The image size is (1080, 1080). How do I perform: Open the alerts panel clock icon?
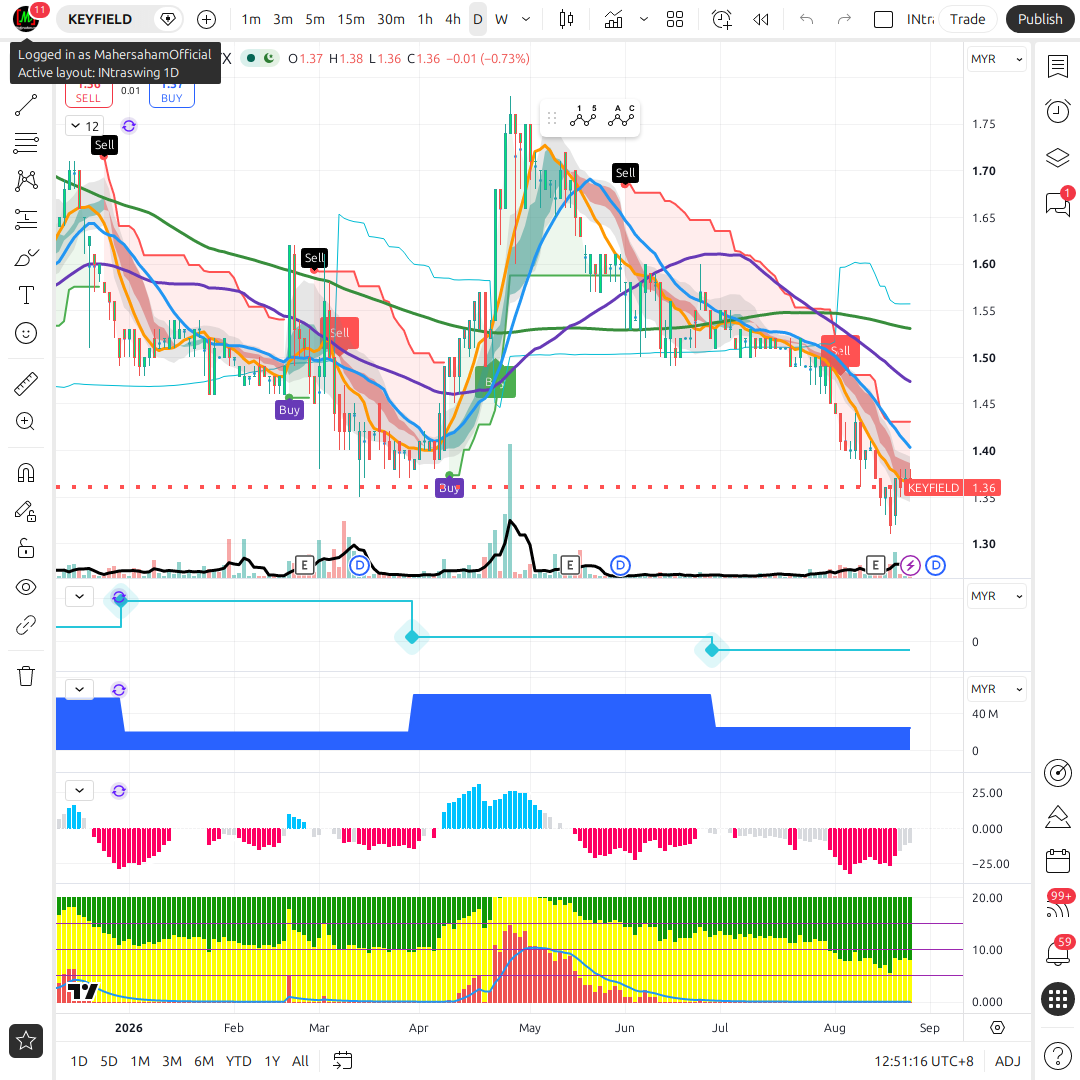[x=1057, y=112]
